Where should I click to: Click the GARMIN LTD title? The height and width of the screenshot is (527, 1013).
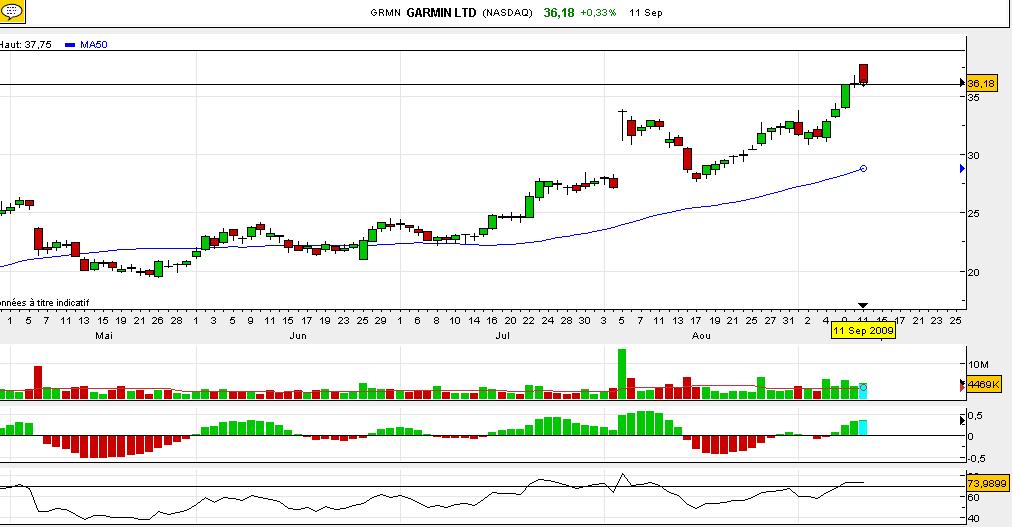point(441,12)
